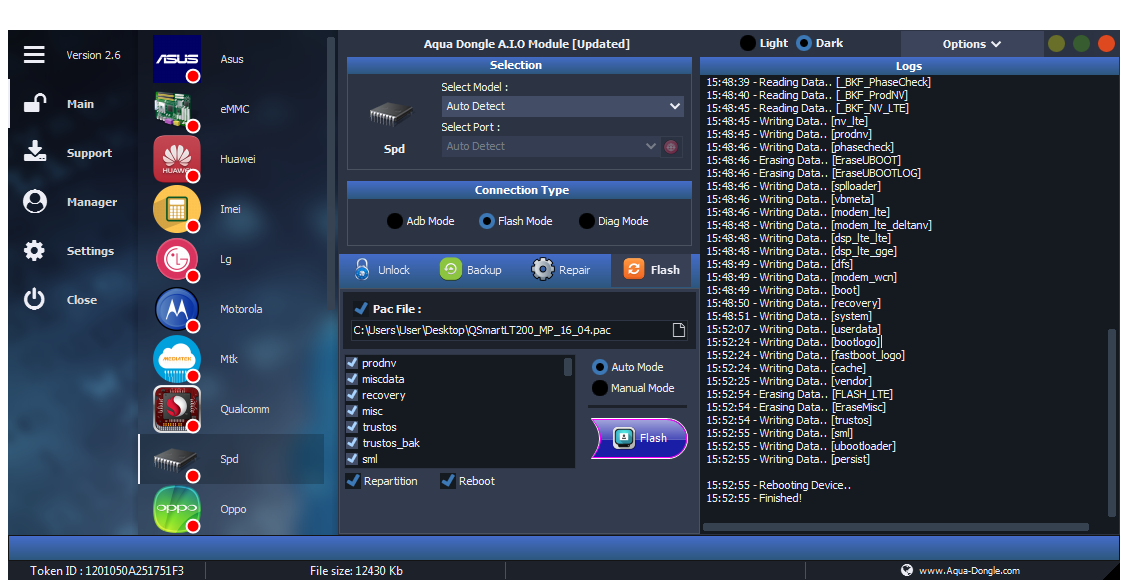Click the partition list scrollbar

(568, 367)
